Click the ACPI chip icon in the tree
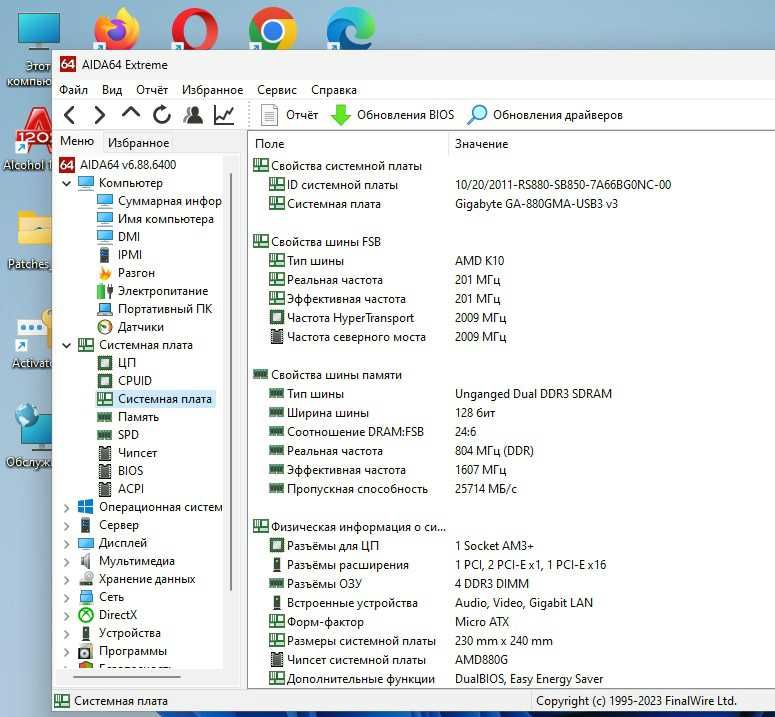 105,489
